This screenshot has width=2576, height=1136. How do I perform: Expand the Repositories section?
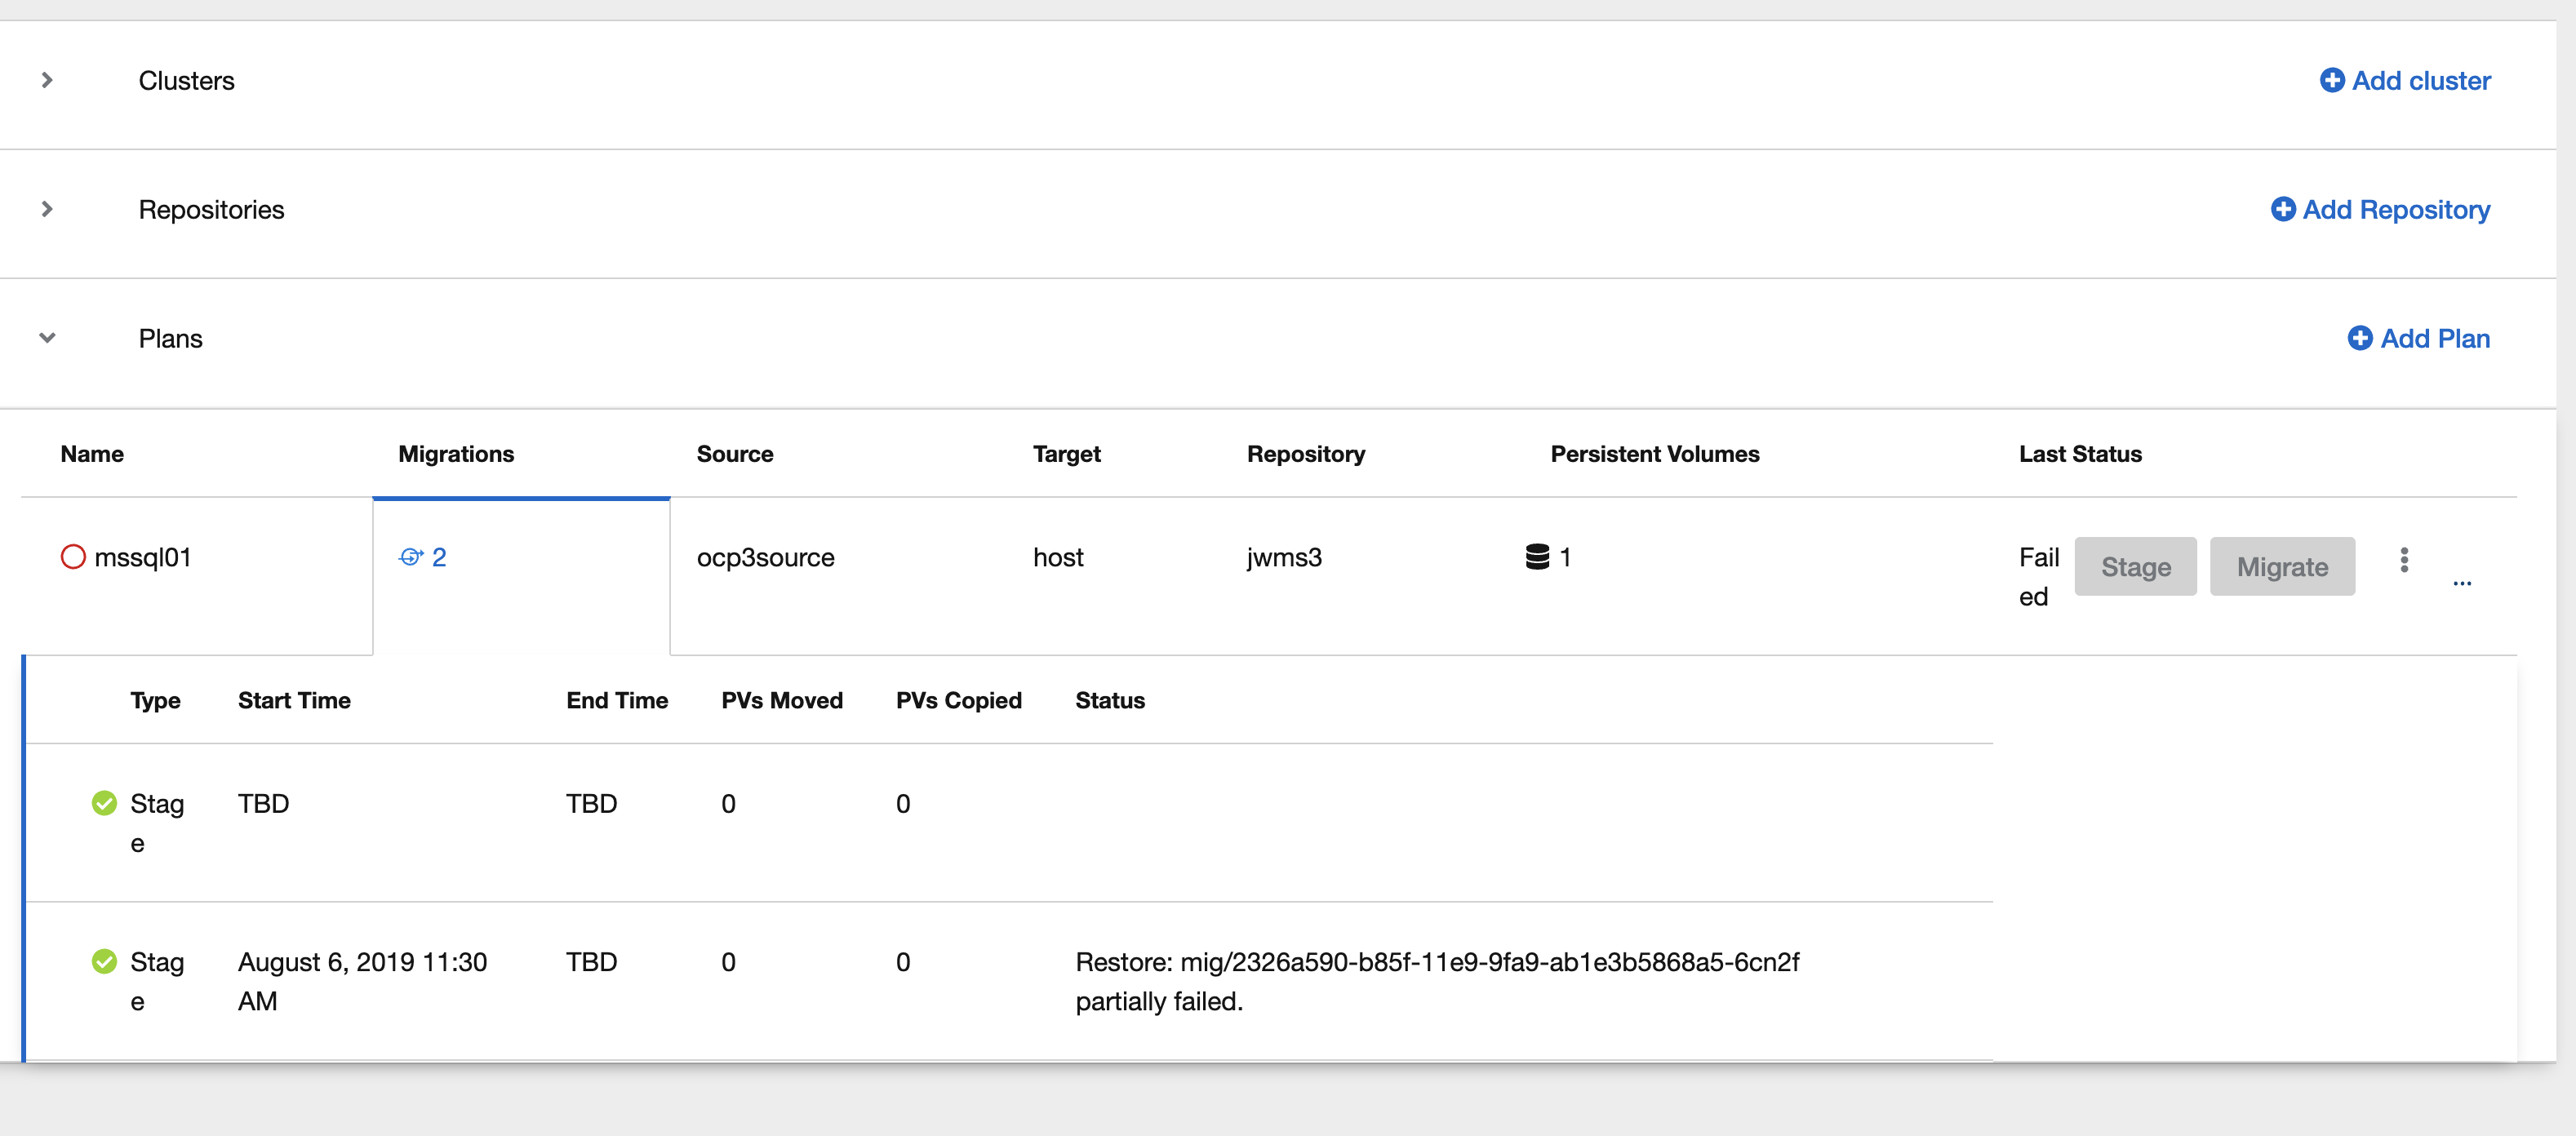point(46,209)
